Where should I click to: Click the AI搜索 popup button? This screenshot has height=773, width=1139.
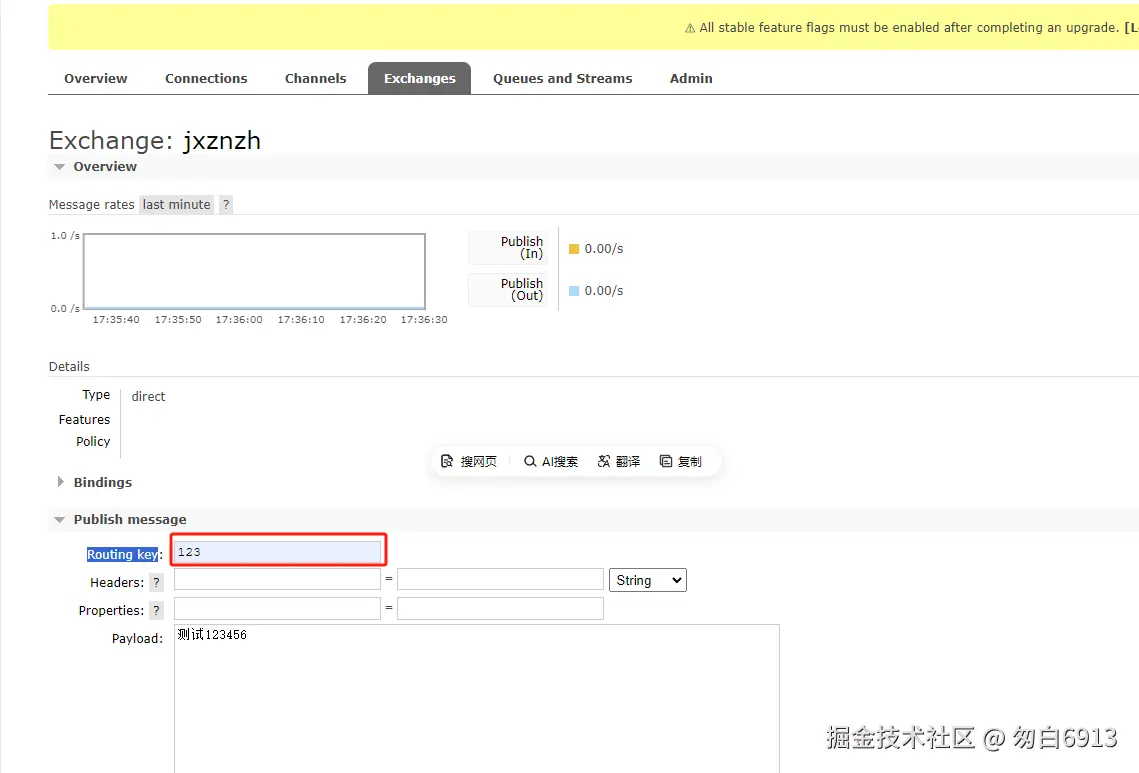click(551, 461)
